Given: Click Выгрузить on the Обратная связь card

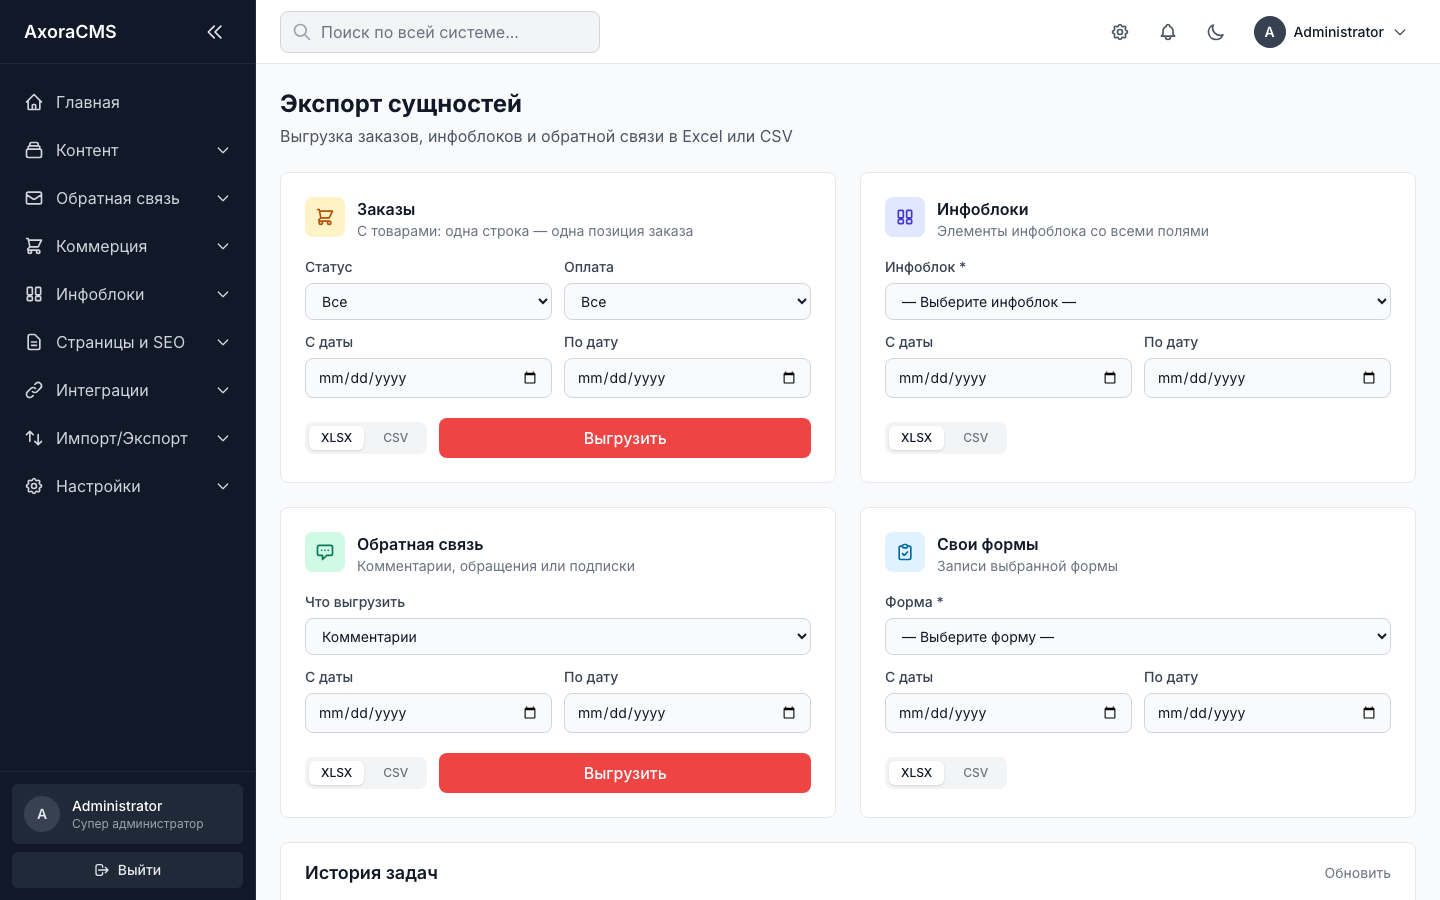Looking at the screenshot, I should (625, 773).
